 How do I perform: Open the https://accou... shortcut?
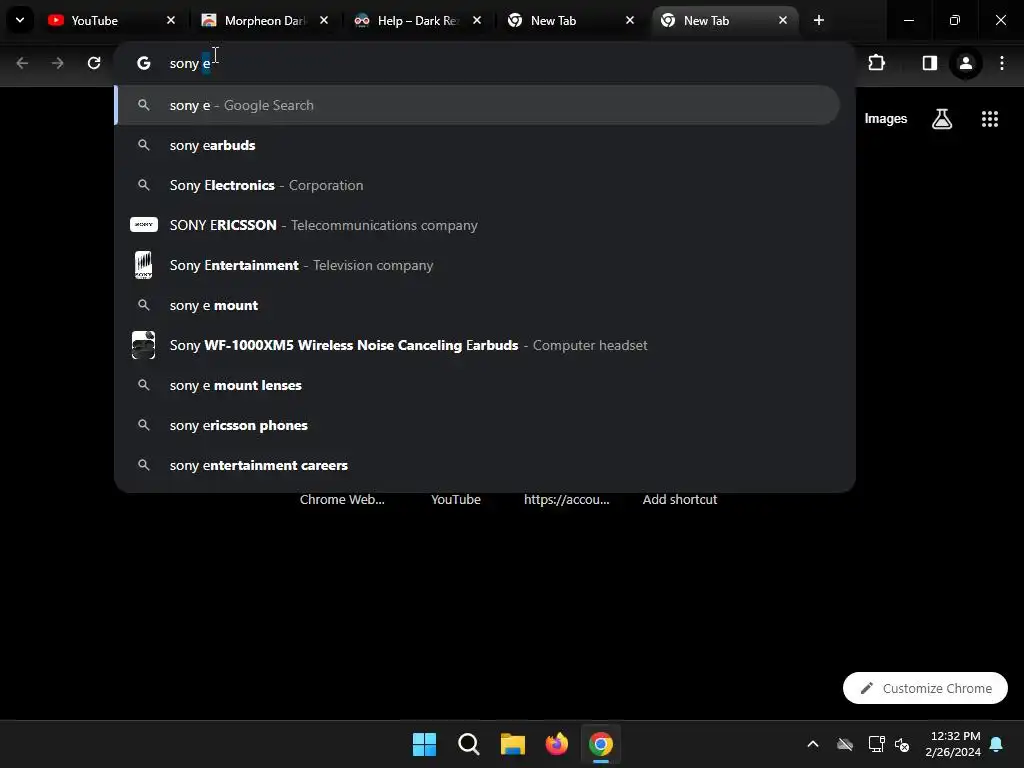[x=567, y=500]
